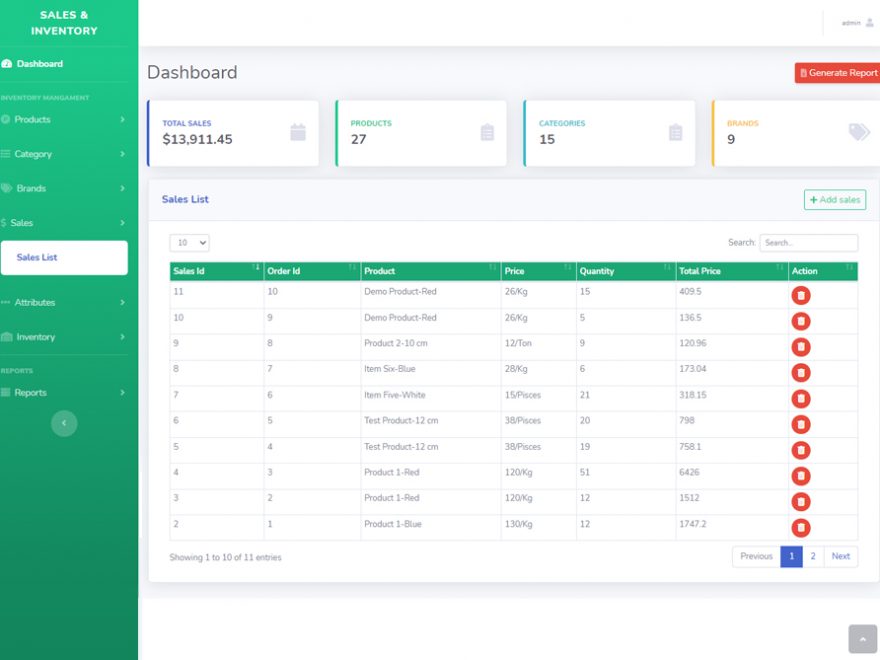Click the tag icon on the Brands card
Image resolution: width=880 pixels, height=660 pixels.
click(x=858, y=130)
